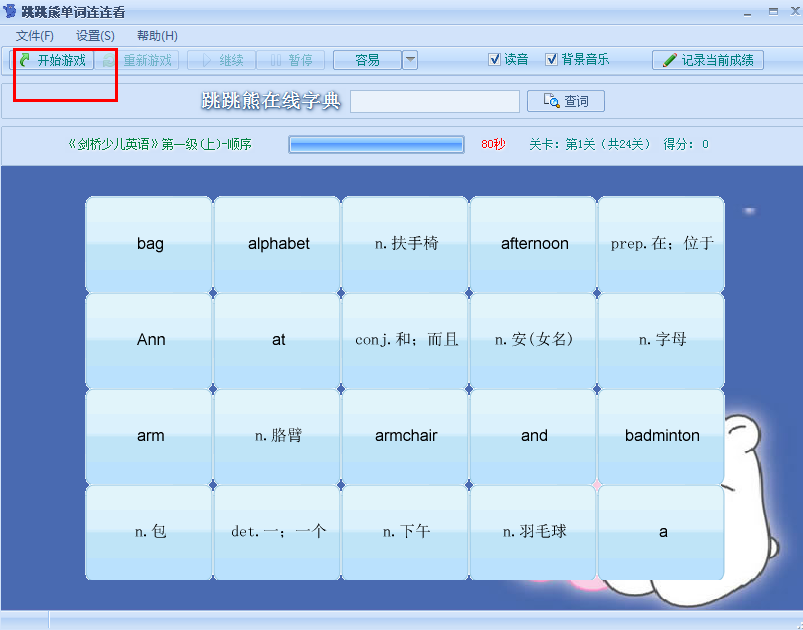Open the 文件(F) menu

coord(34,36)
